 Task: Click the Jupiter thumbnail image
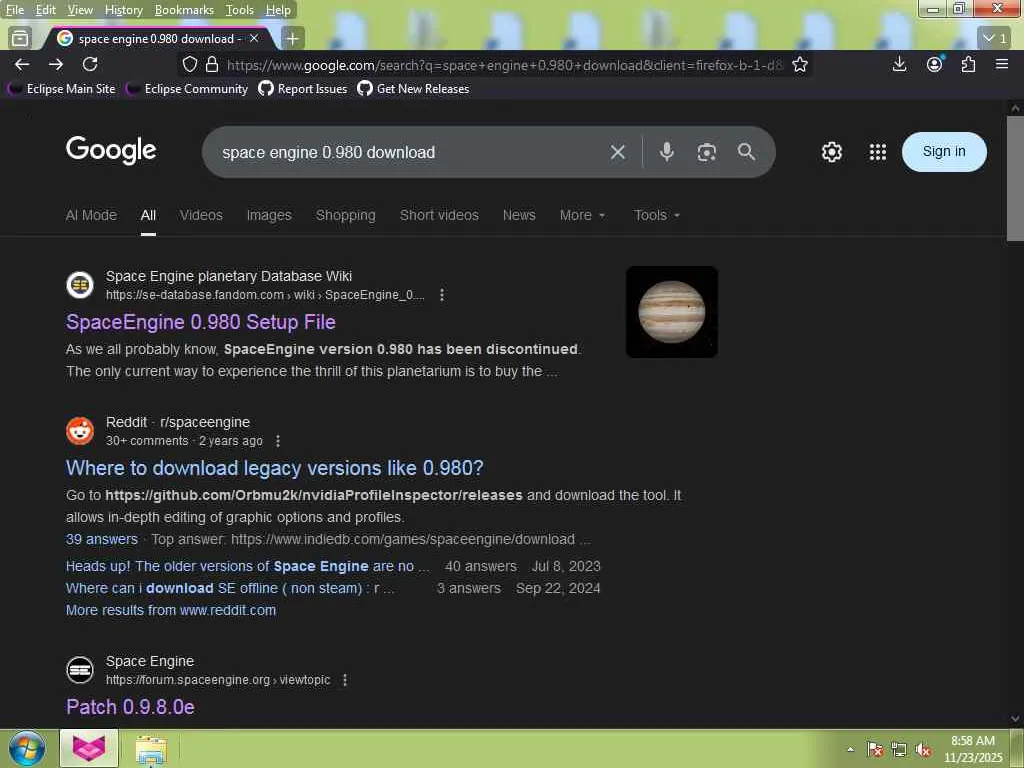(x=671, y=312)
